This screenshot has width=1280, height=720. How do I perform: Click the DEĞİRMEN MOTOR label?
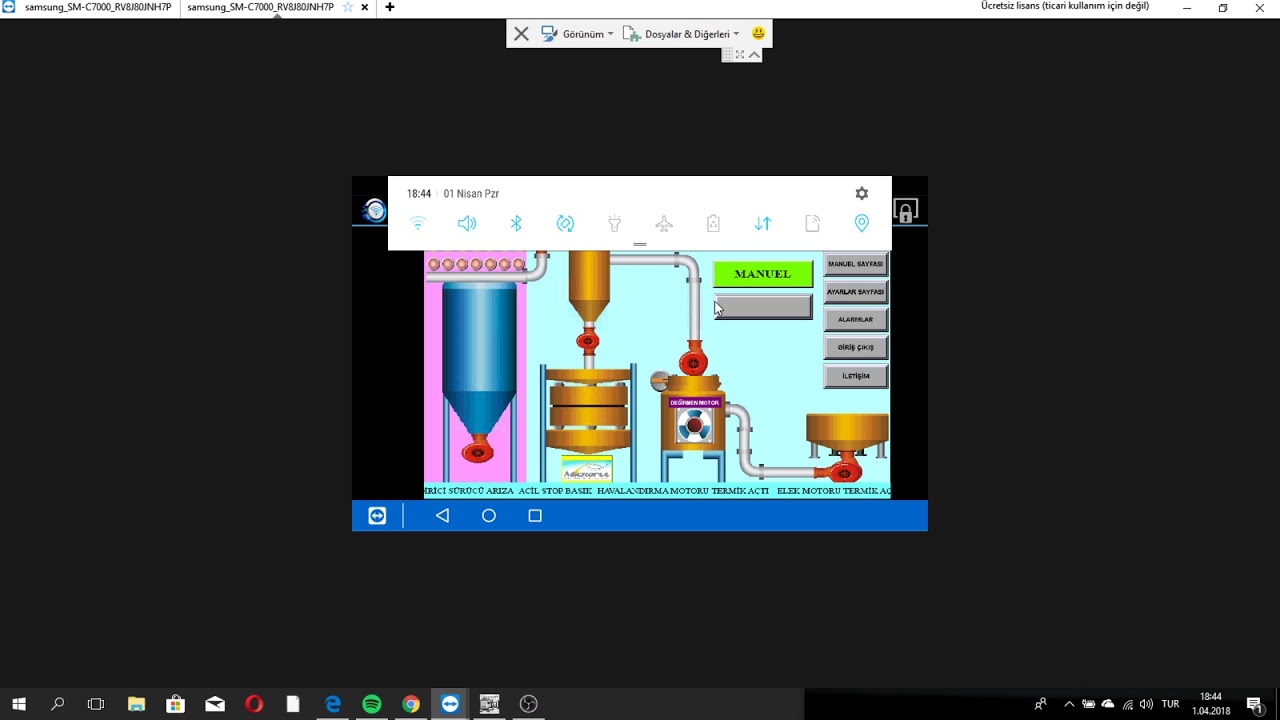tap(695, 403)
